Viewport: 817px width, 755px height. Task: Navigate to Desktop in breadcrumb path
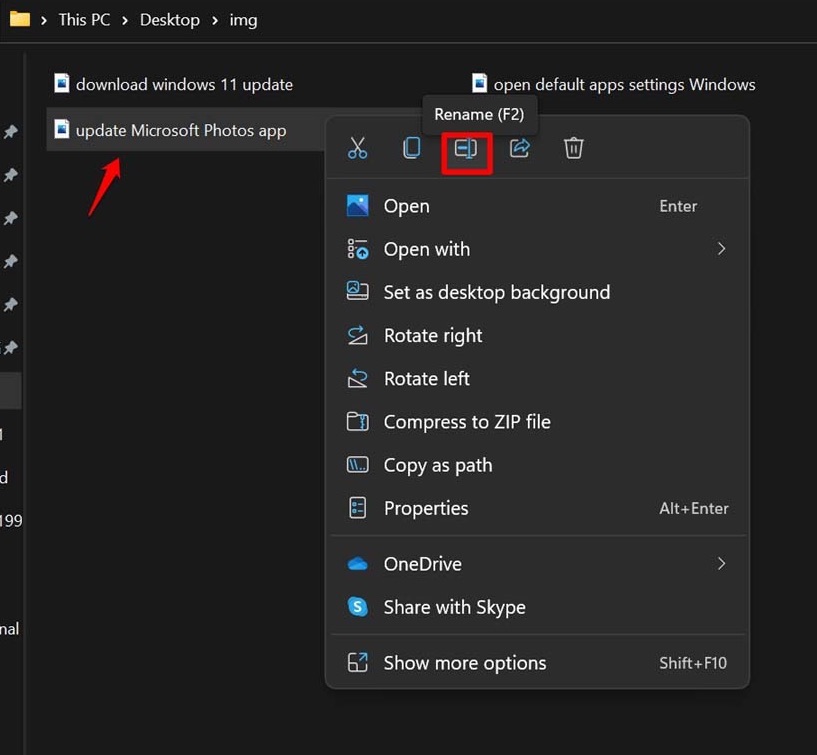click(169, 20)
